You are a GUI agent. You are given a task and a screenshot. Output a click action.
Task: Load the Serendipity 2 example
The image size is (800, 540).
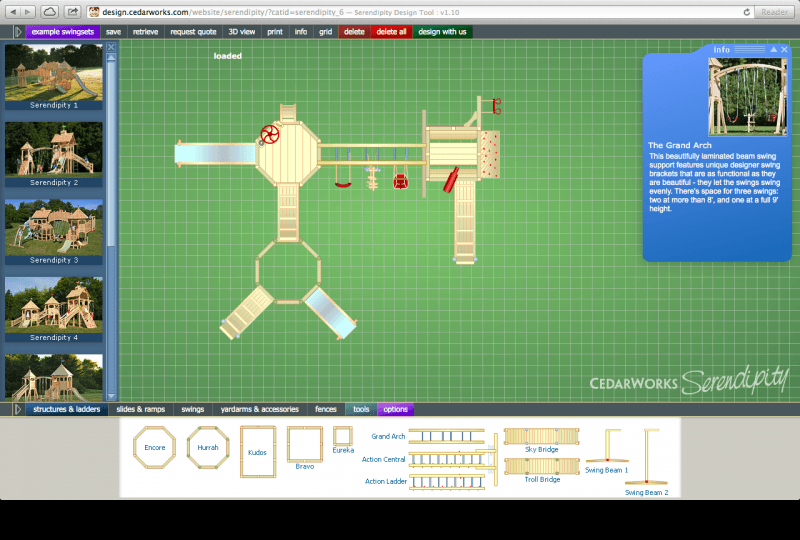[x=54, y=154]
